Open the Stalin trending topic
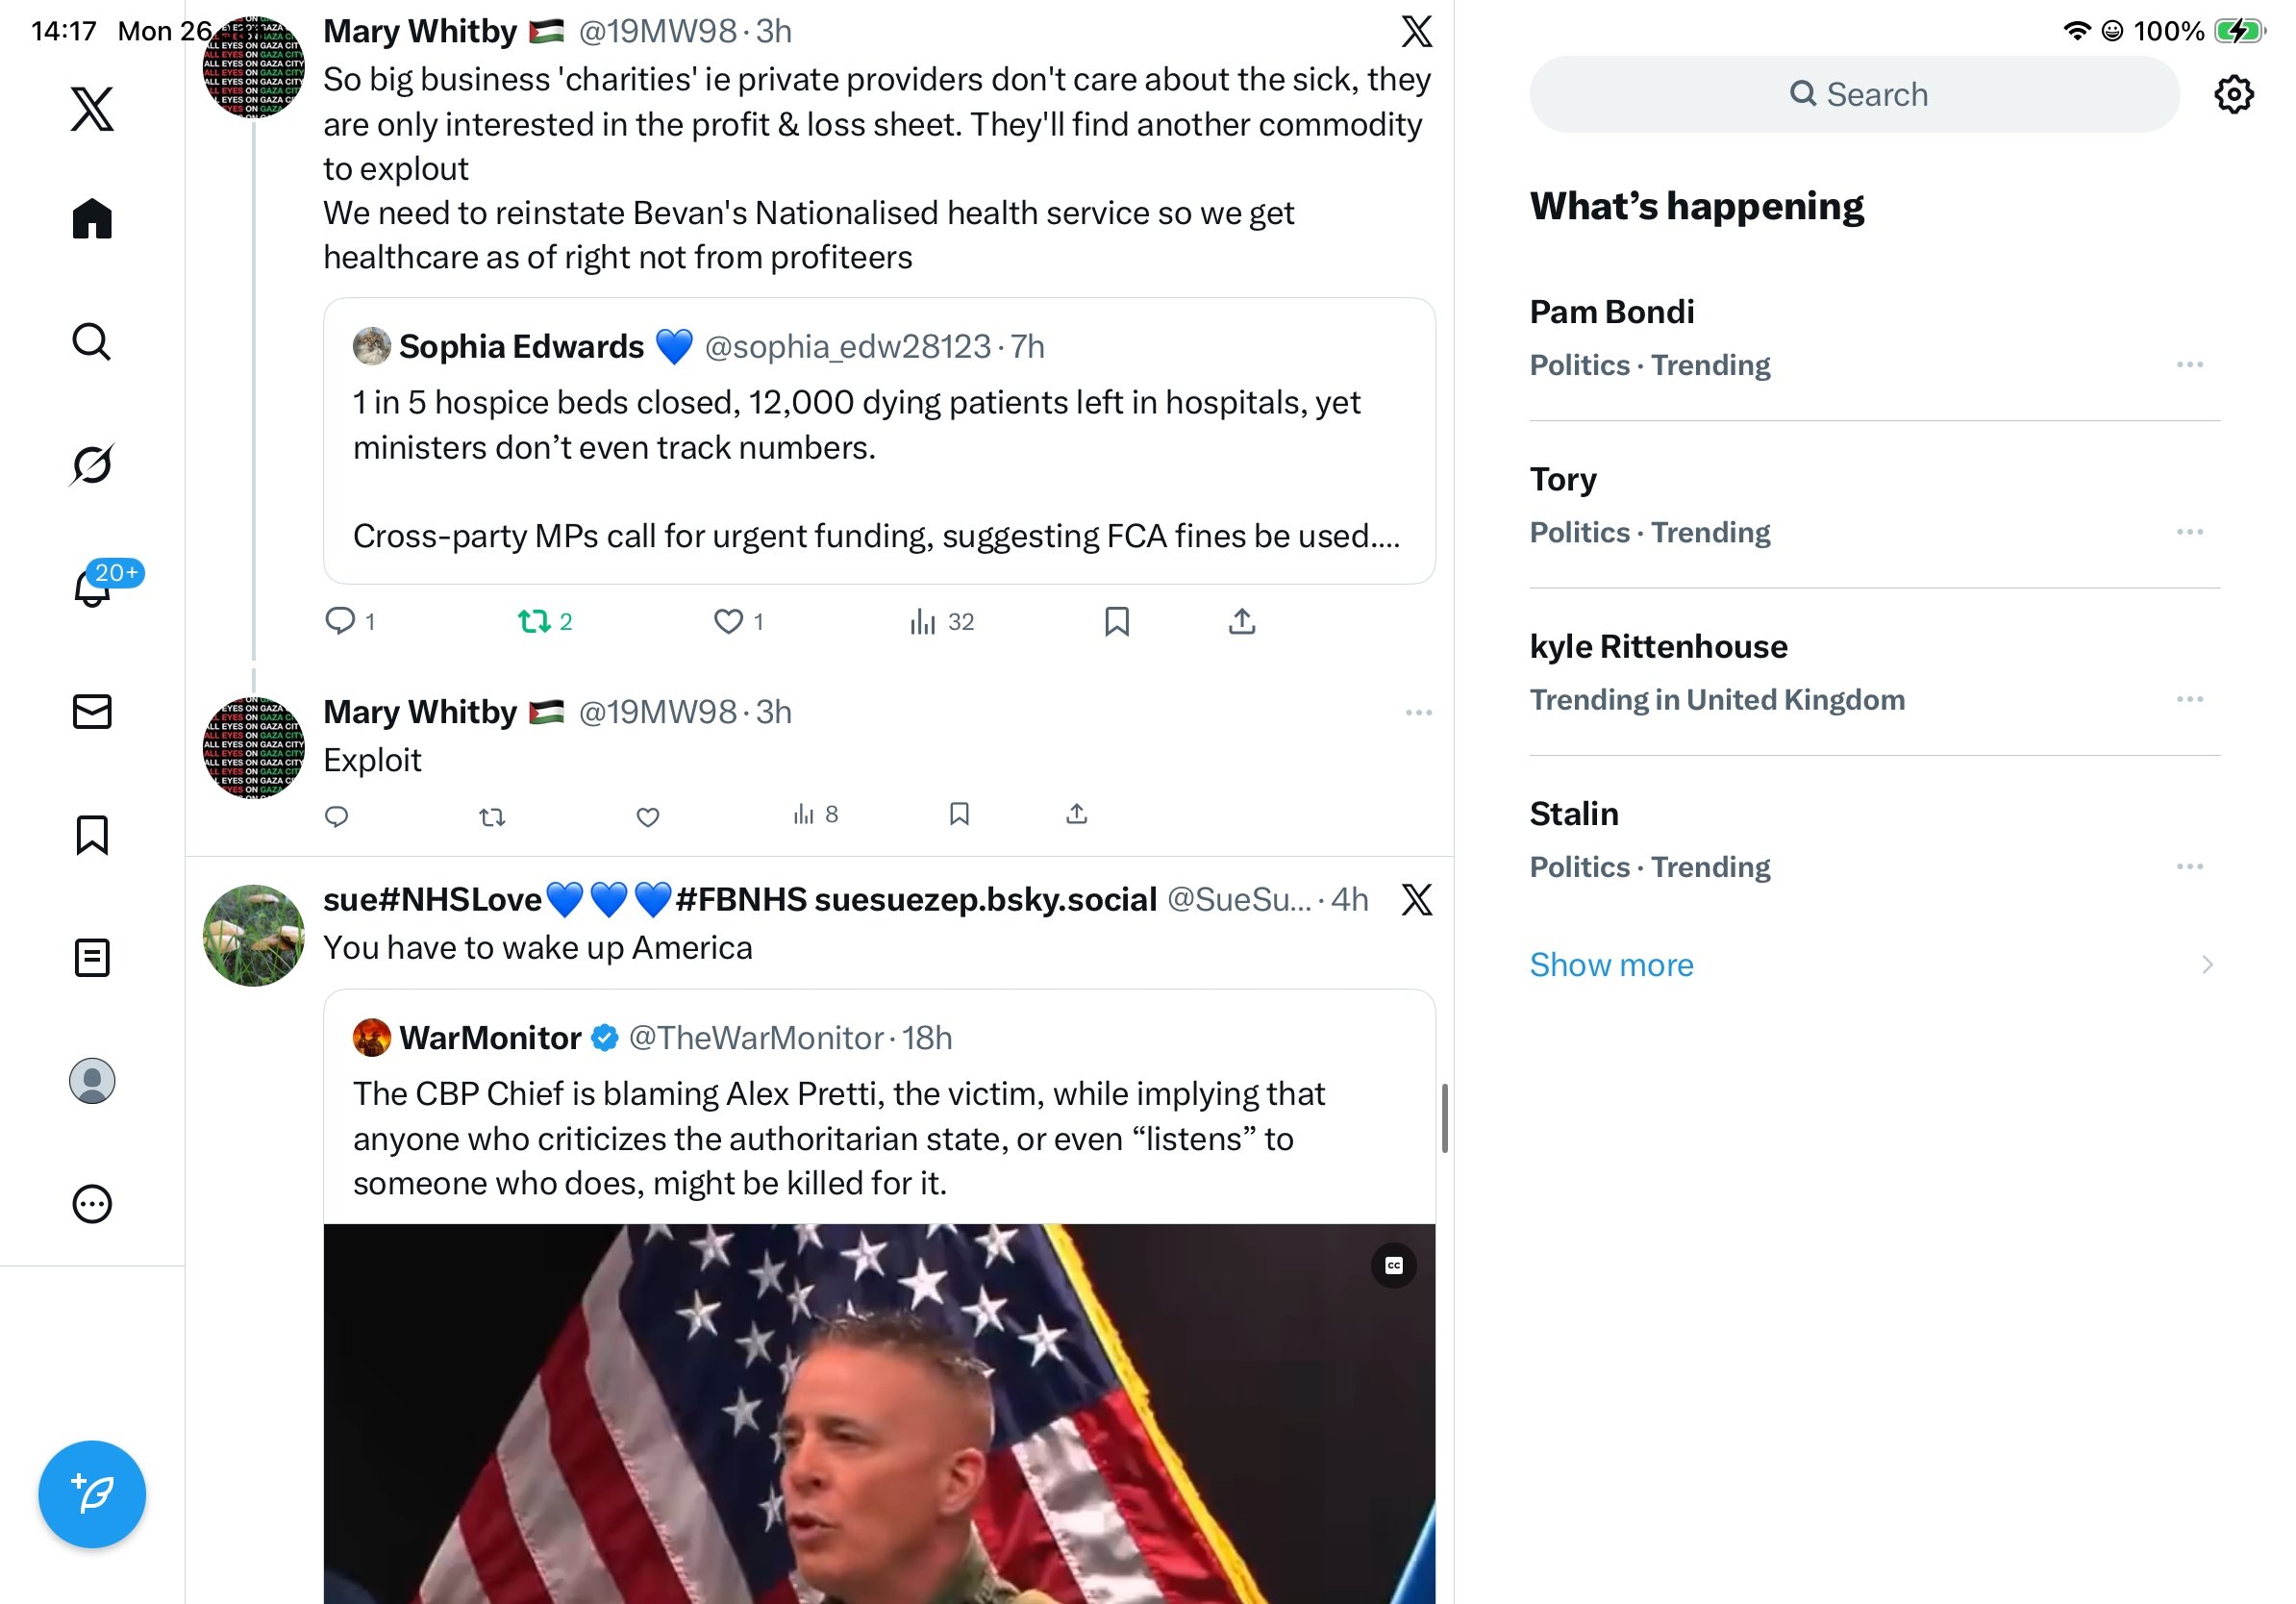Viewport: 2296px width, 1604px height. 1874,839
